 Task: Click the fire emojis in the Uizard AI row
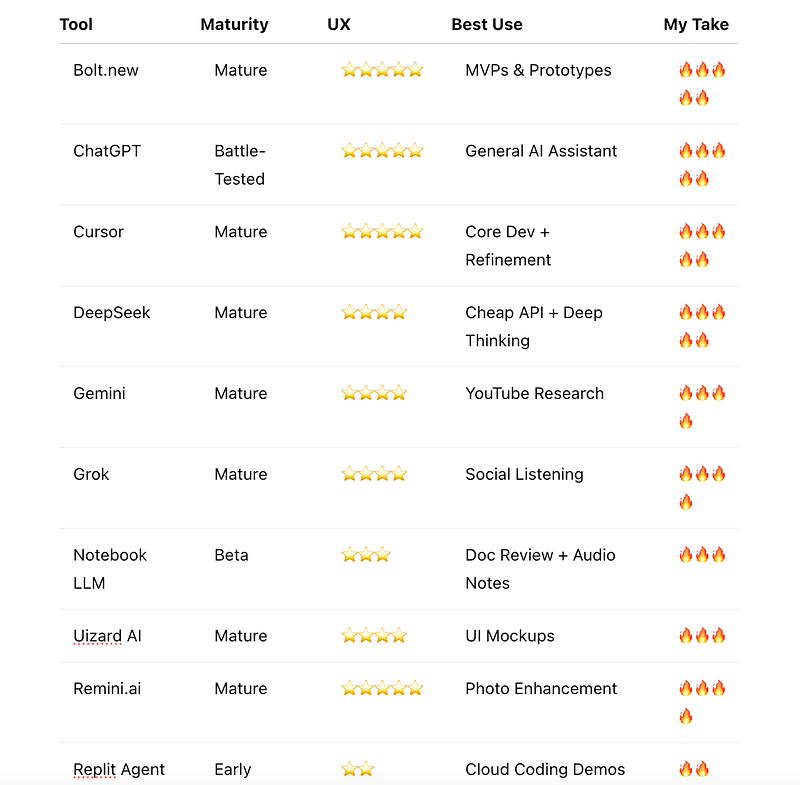pyautogui.click(x=702, y=636)
